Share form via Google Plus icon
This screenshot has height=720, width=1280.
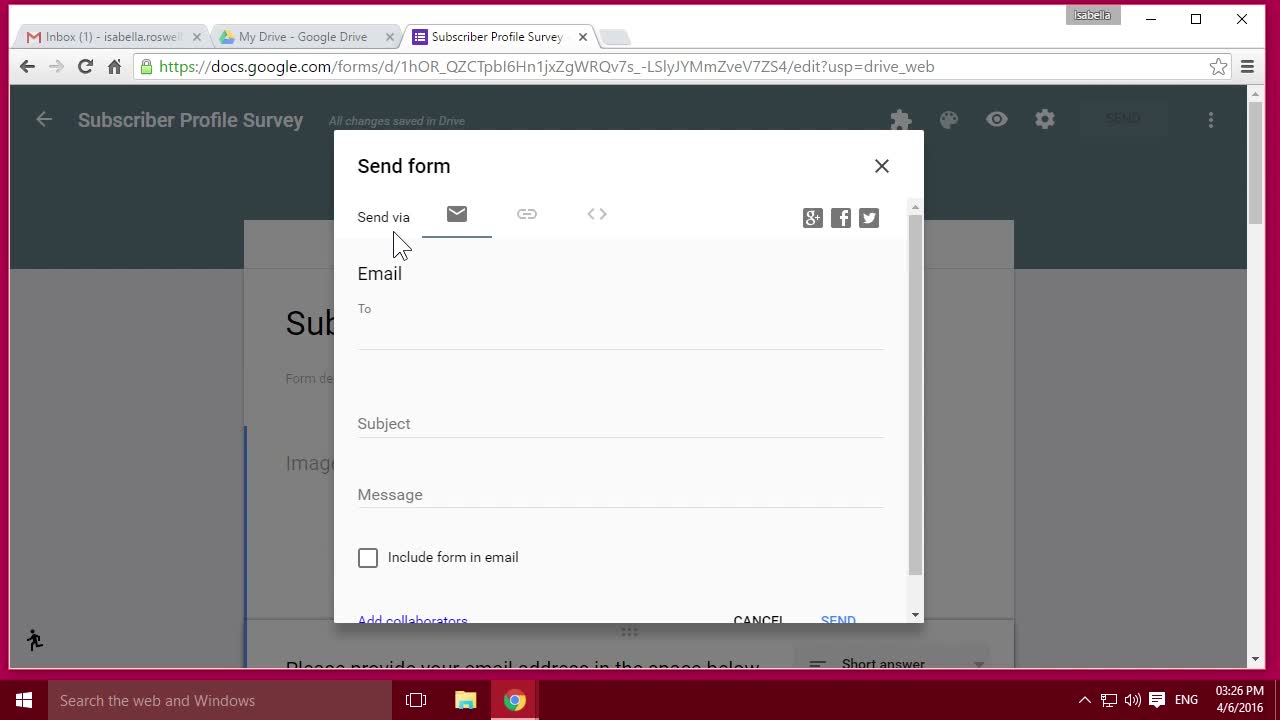click(813, 218)
